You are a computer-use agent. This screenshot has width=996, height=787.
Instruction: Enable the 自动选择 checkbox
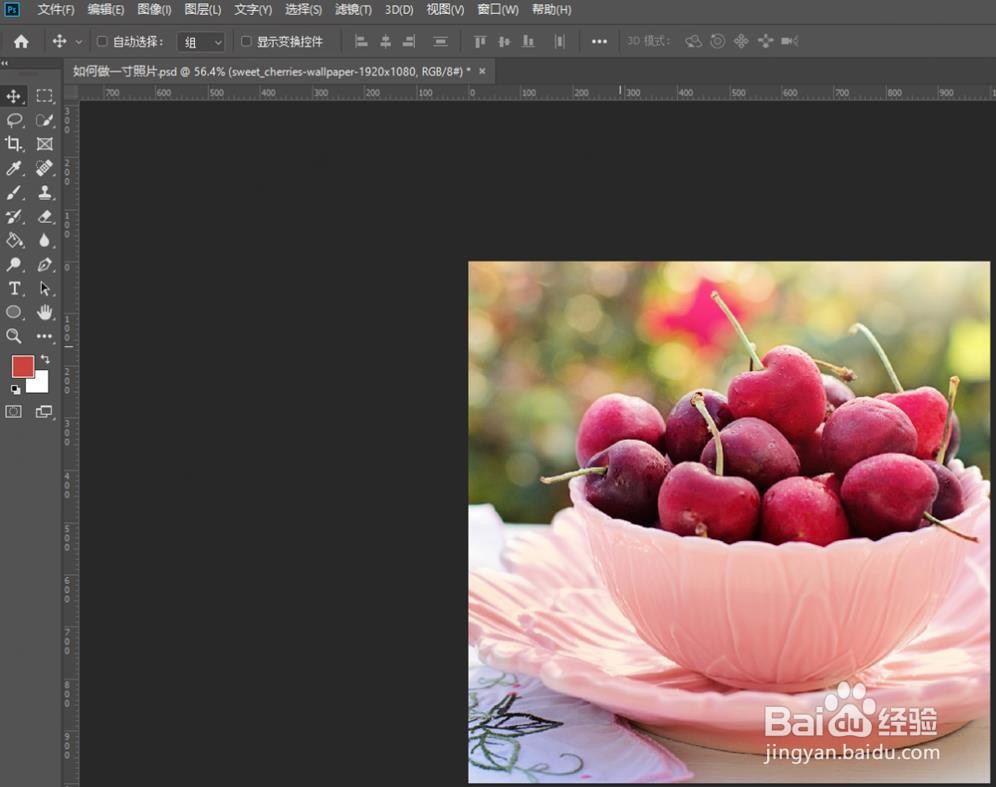[x=102, y=41]
